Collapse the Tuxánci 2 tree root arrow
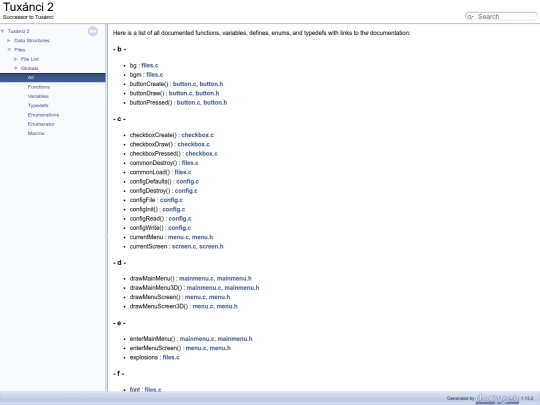540x405 pixels. (3, 31)
